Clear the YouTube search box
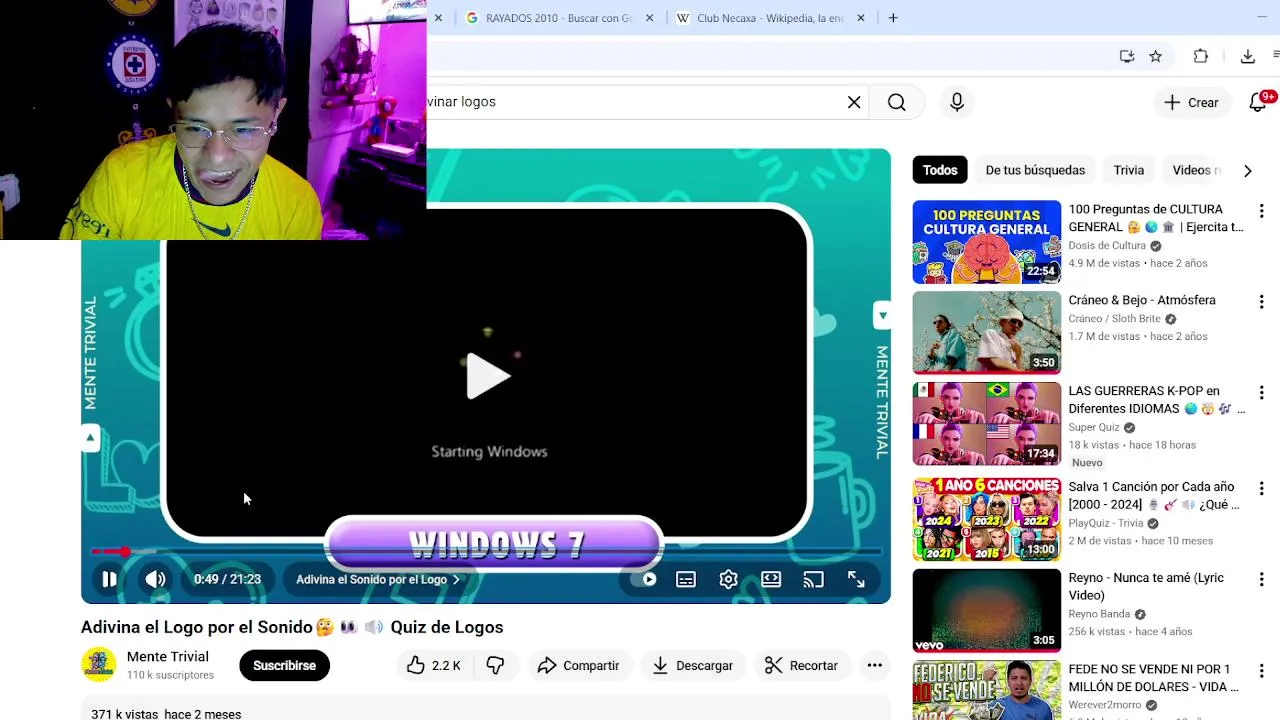This screenshot has width=1280, height=720. click(854, 102)
